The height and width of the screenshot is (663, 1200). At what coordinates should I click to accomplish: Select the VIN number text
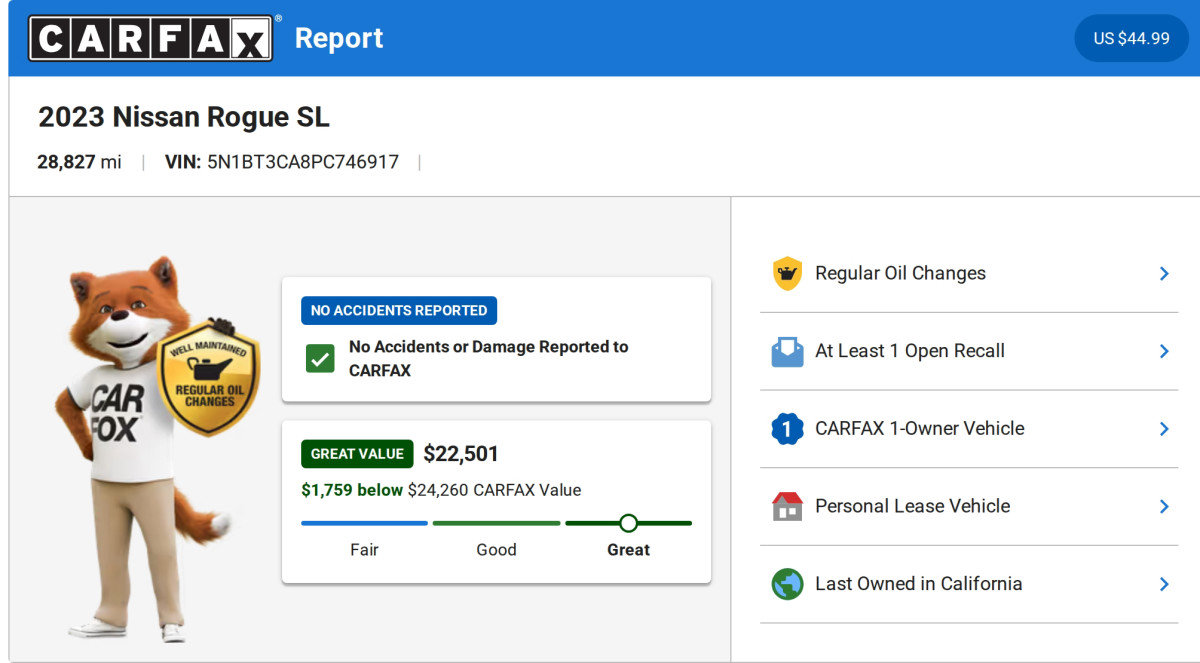tap(302, 162)
